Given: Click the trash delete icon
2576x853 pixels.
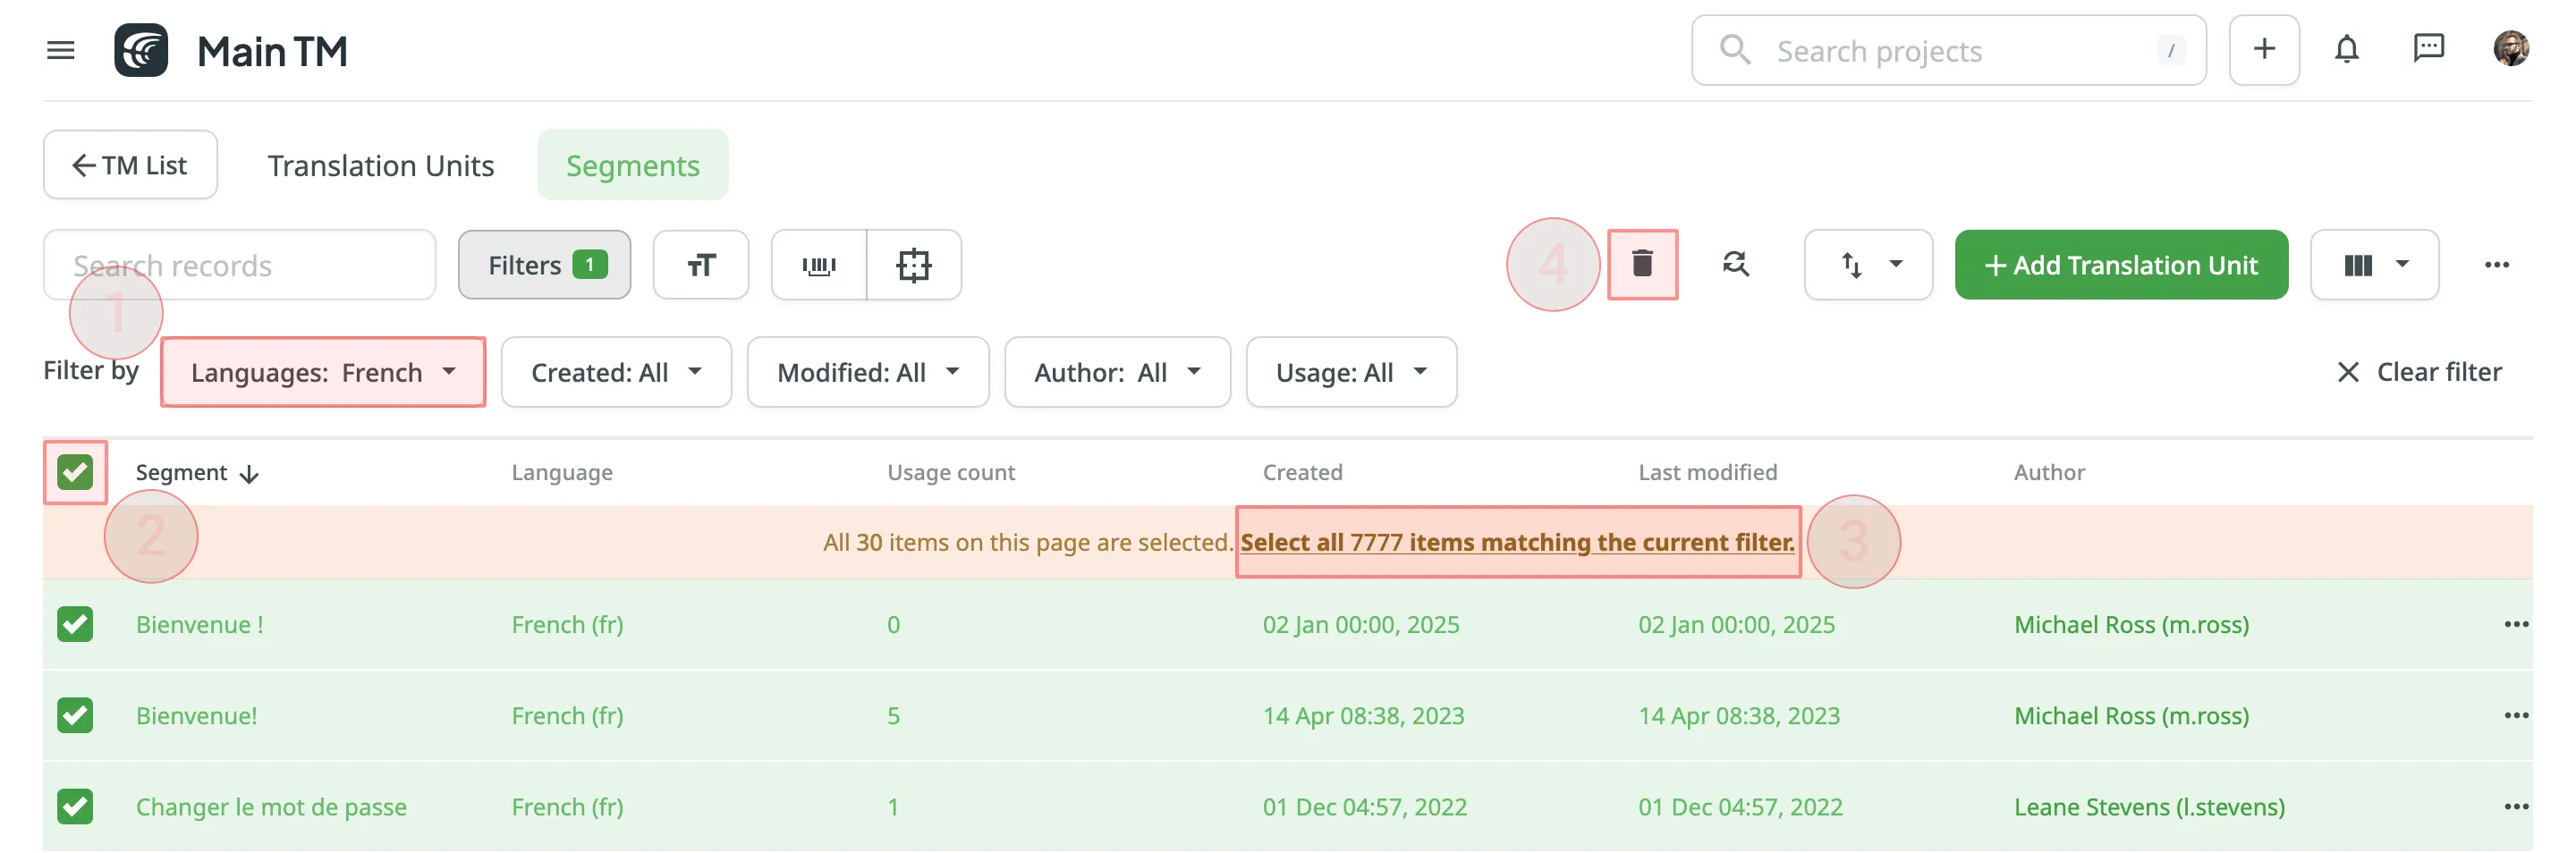Looking at the screenshot, I should tap(1641, 264).
